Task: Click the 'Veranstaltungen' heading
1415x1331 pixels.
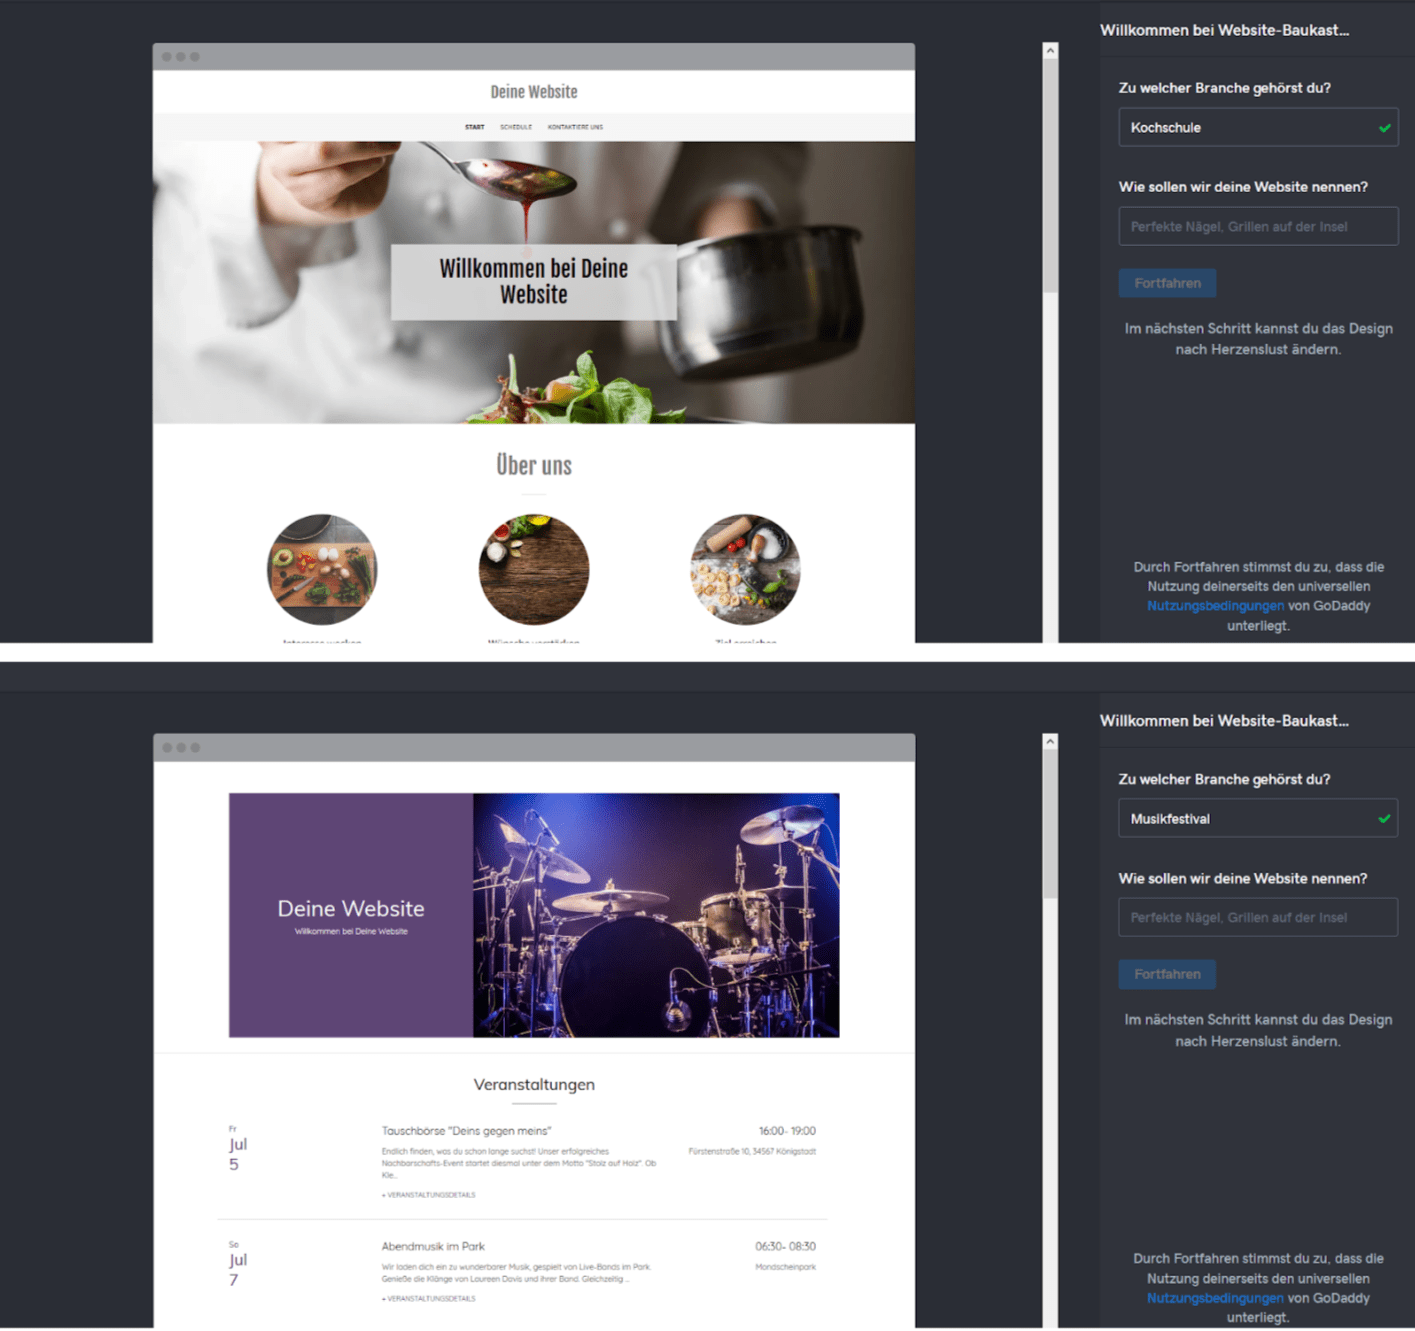Action: coord(534,1084)
